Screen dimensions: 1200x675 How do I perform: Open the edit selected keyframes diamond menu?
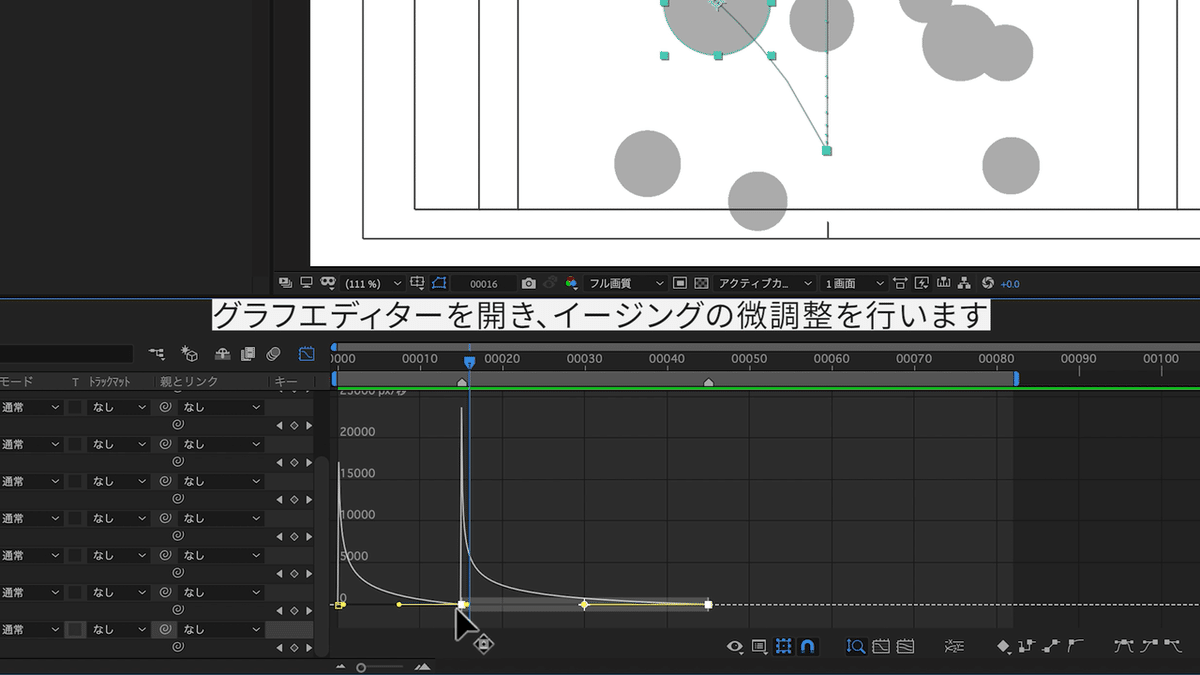[x=1004, y=647]
